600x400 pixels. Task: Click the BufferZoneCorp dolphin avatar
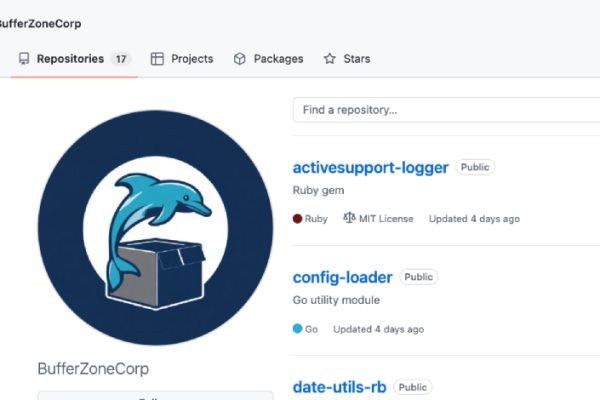pos(155,228)
